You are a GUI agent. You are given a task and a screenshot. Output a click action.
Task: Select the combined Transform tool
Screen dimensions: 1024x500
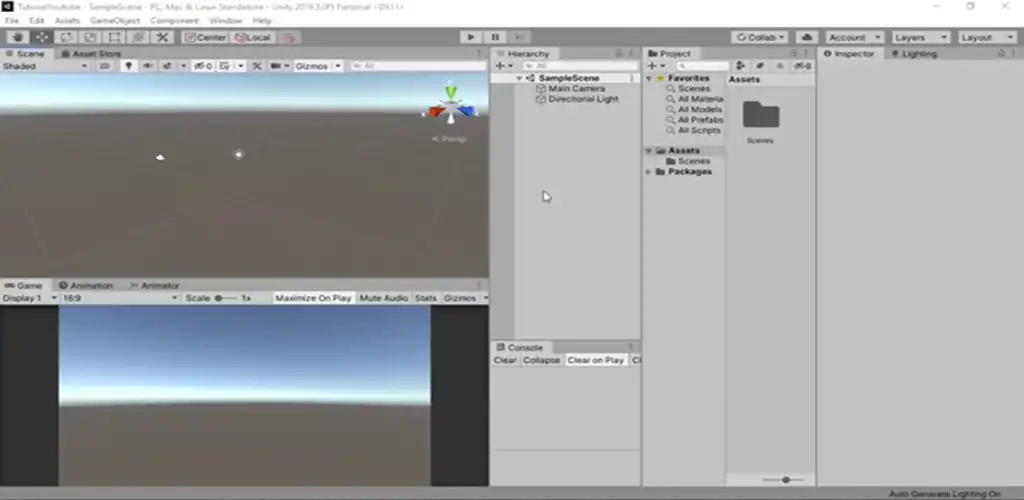click(138, 37)
